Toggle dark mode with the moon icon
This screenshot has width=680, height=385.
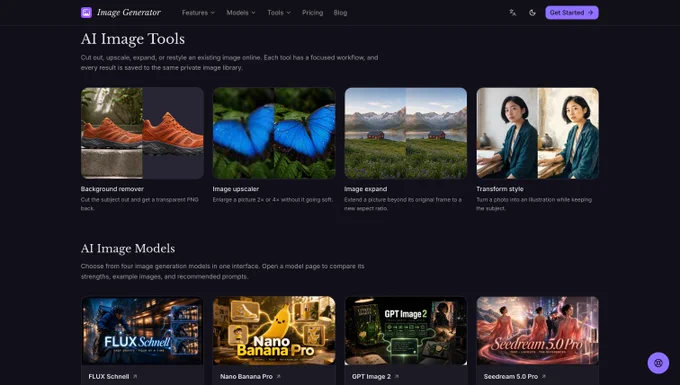(x=532, y=13)
